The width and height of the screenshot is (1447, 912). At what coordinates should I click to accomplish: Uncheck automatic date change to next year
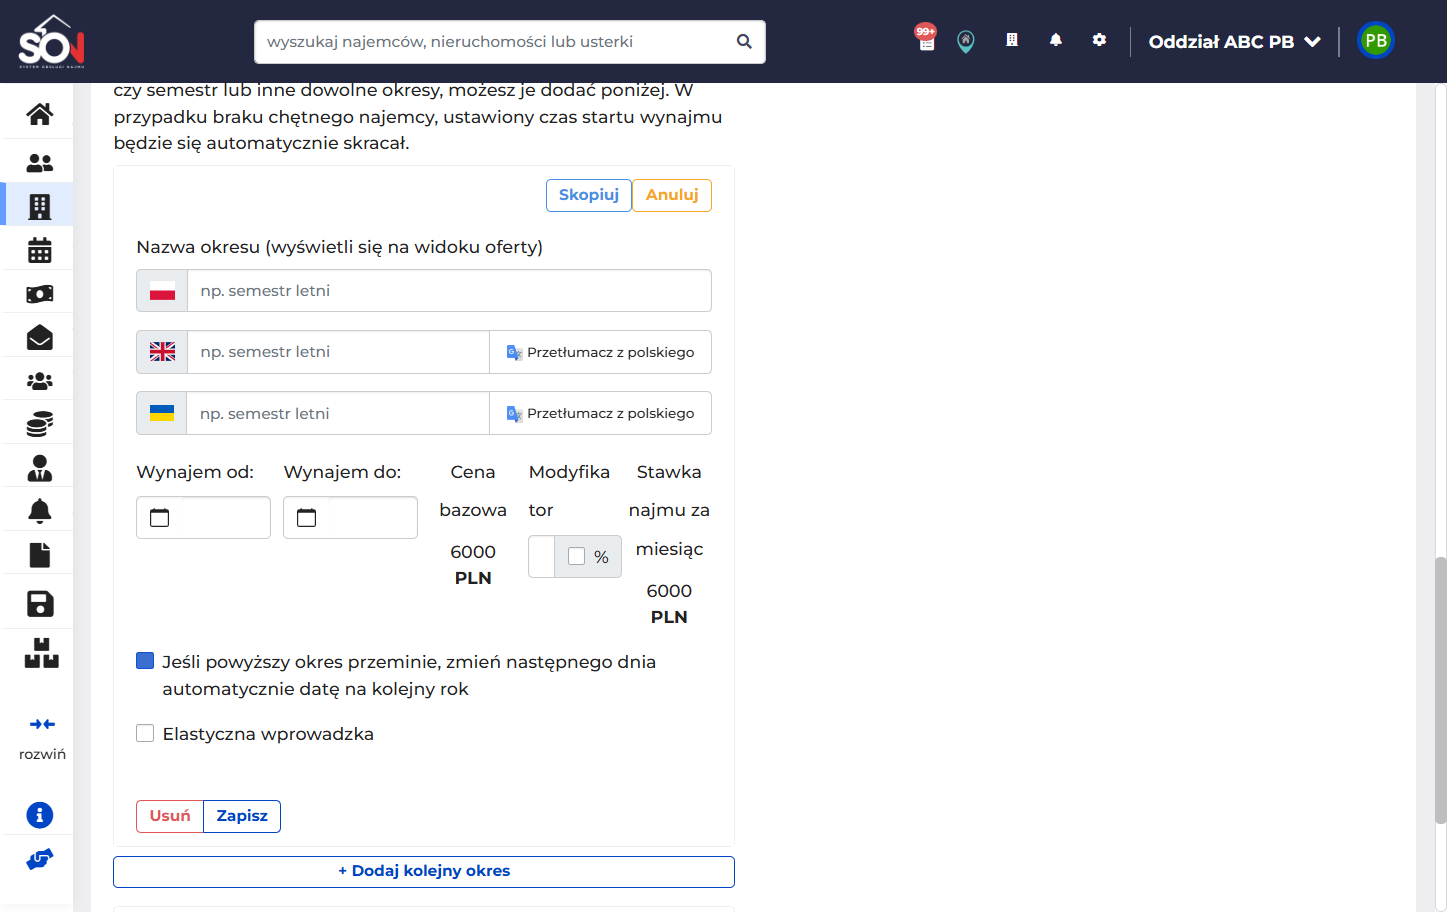[x=145, y=661]
